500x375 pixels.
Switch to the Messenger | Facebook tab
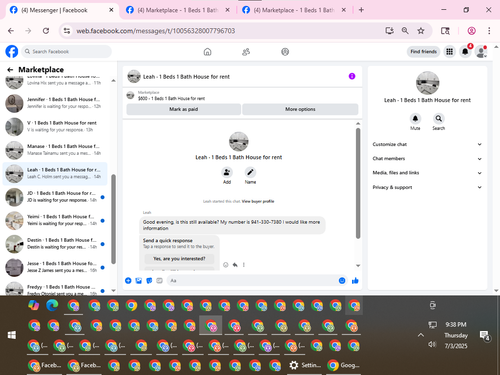coord(62,10)
